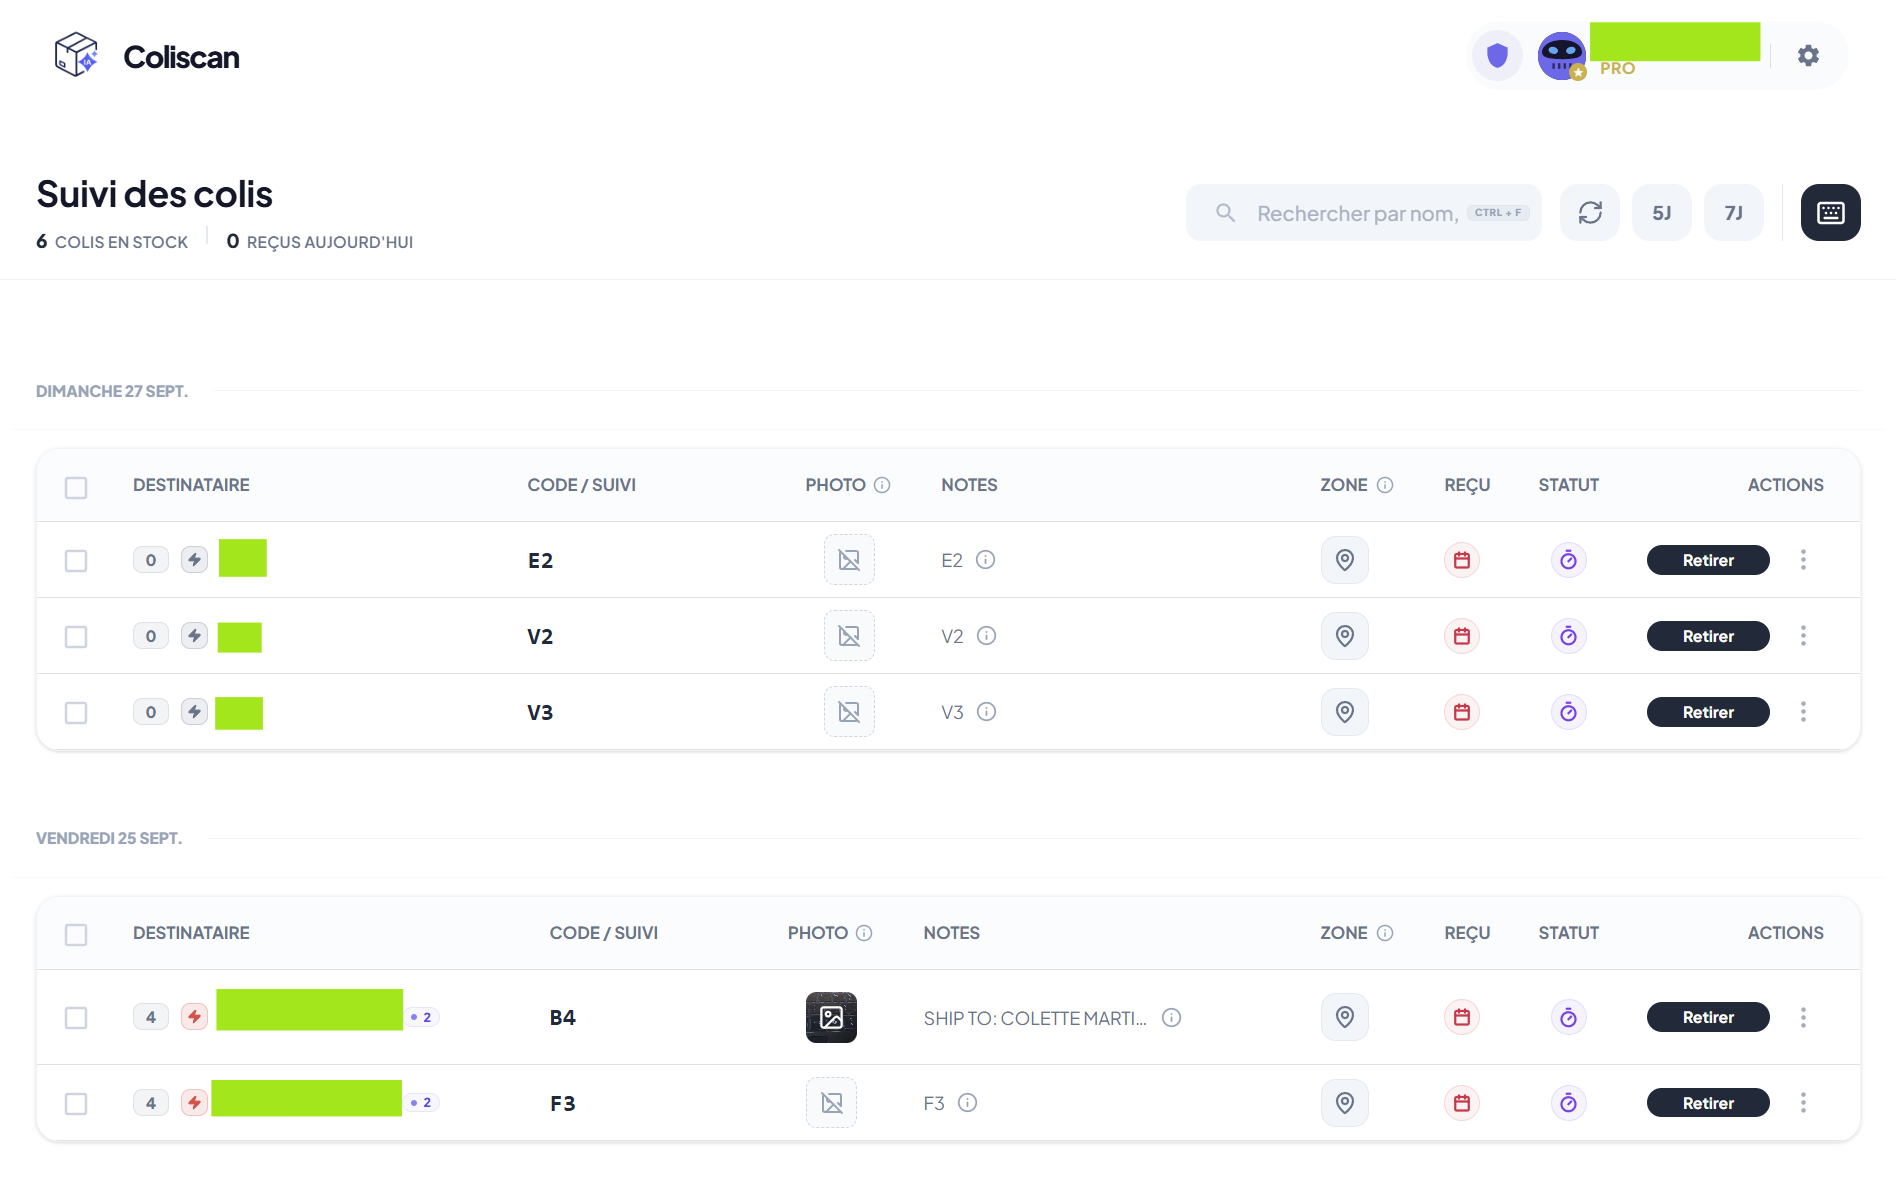Click the info icon next to PHOTO header in first table
Screen dimensions: 1896x1198
(x=882, y=485)
